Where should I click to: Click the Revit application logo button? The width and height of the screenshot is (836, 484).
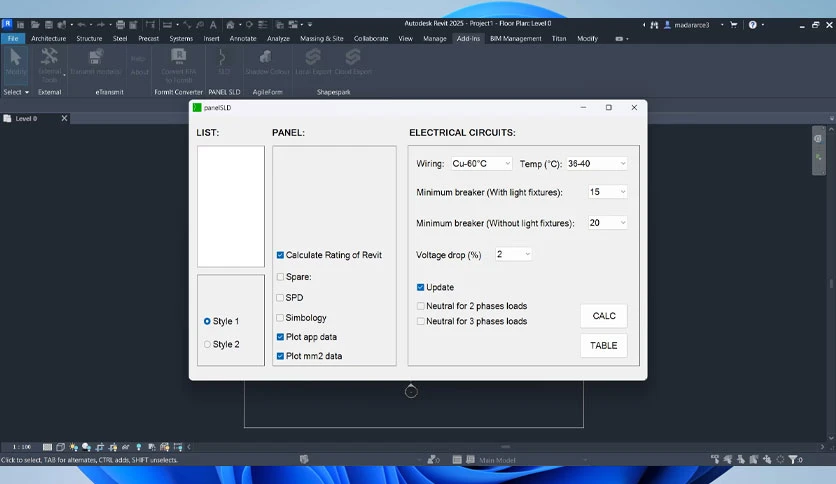[7, 24]
